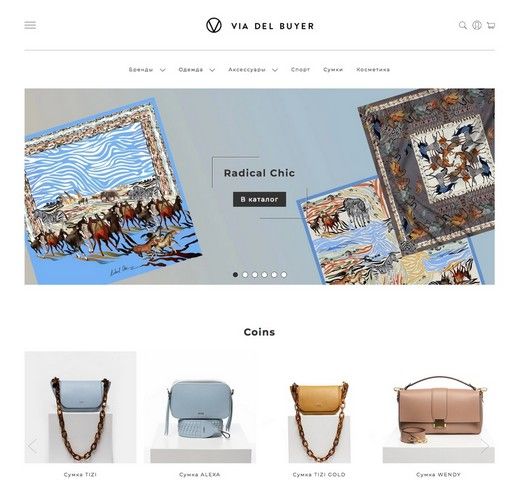The width and height of the screenshot is (520, 480).
Task: Click the В каталог button
Action: (259, 199)
